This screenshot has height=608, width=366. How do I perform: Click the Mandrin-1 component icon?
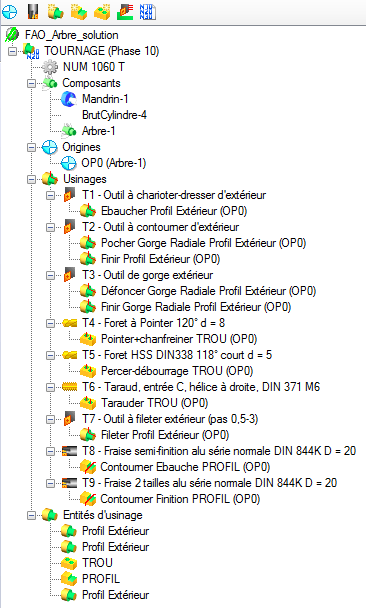coord(69,99)
